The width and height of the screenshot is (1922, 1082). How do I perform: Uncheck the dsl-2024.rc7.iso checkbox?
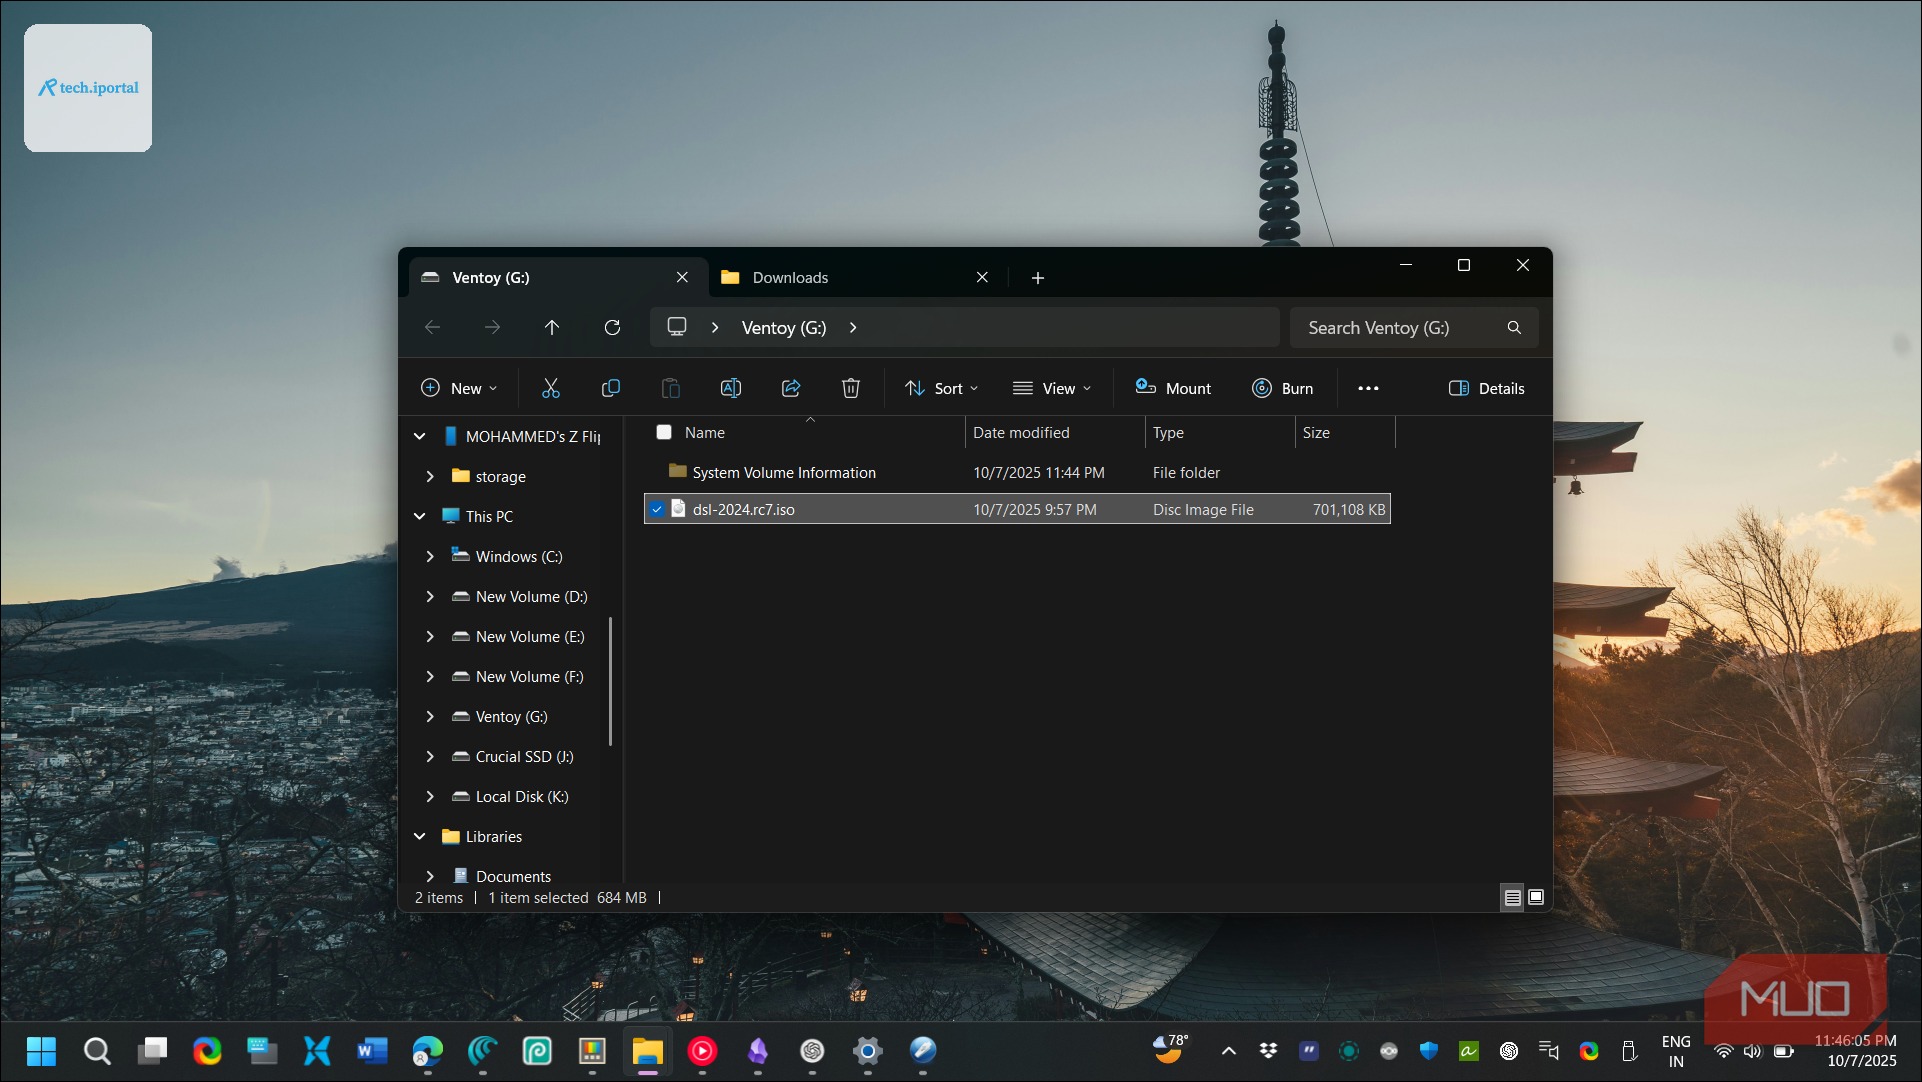click(657, 509)
